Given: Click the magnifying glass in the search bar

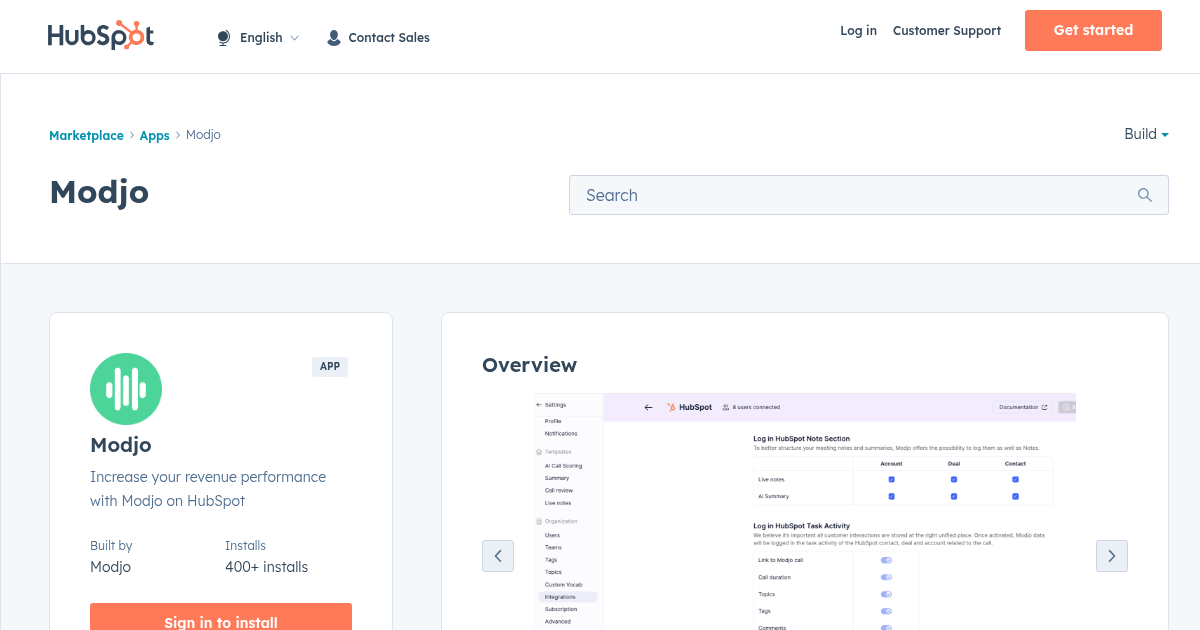Looking at the screenshot, I should coord(1144,194).
